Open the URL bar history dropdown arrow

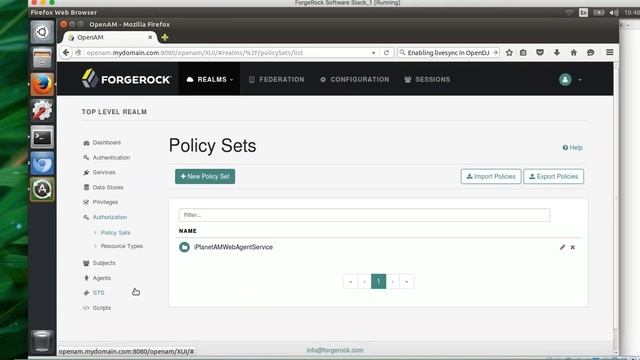click(x=373, y=53)
